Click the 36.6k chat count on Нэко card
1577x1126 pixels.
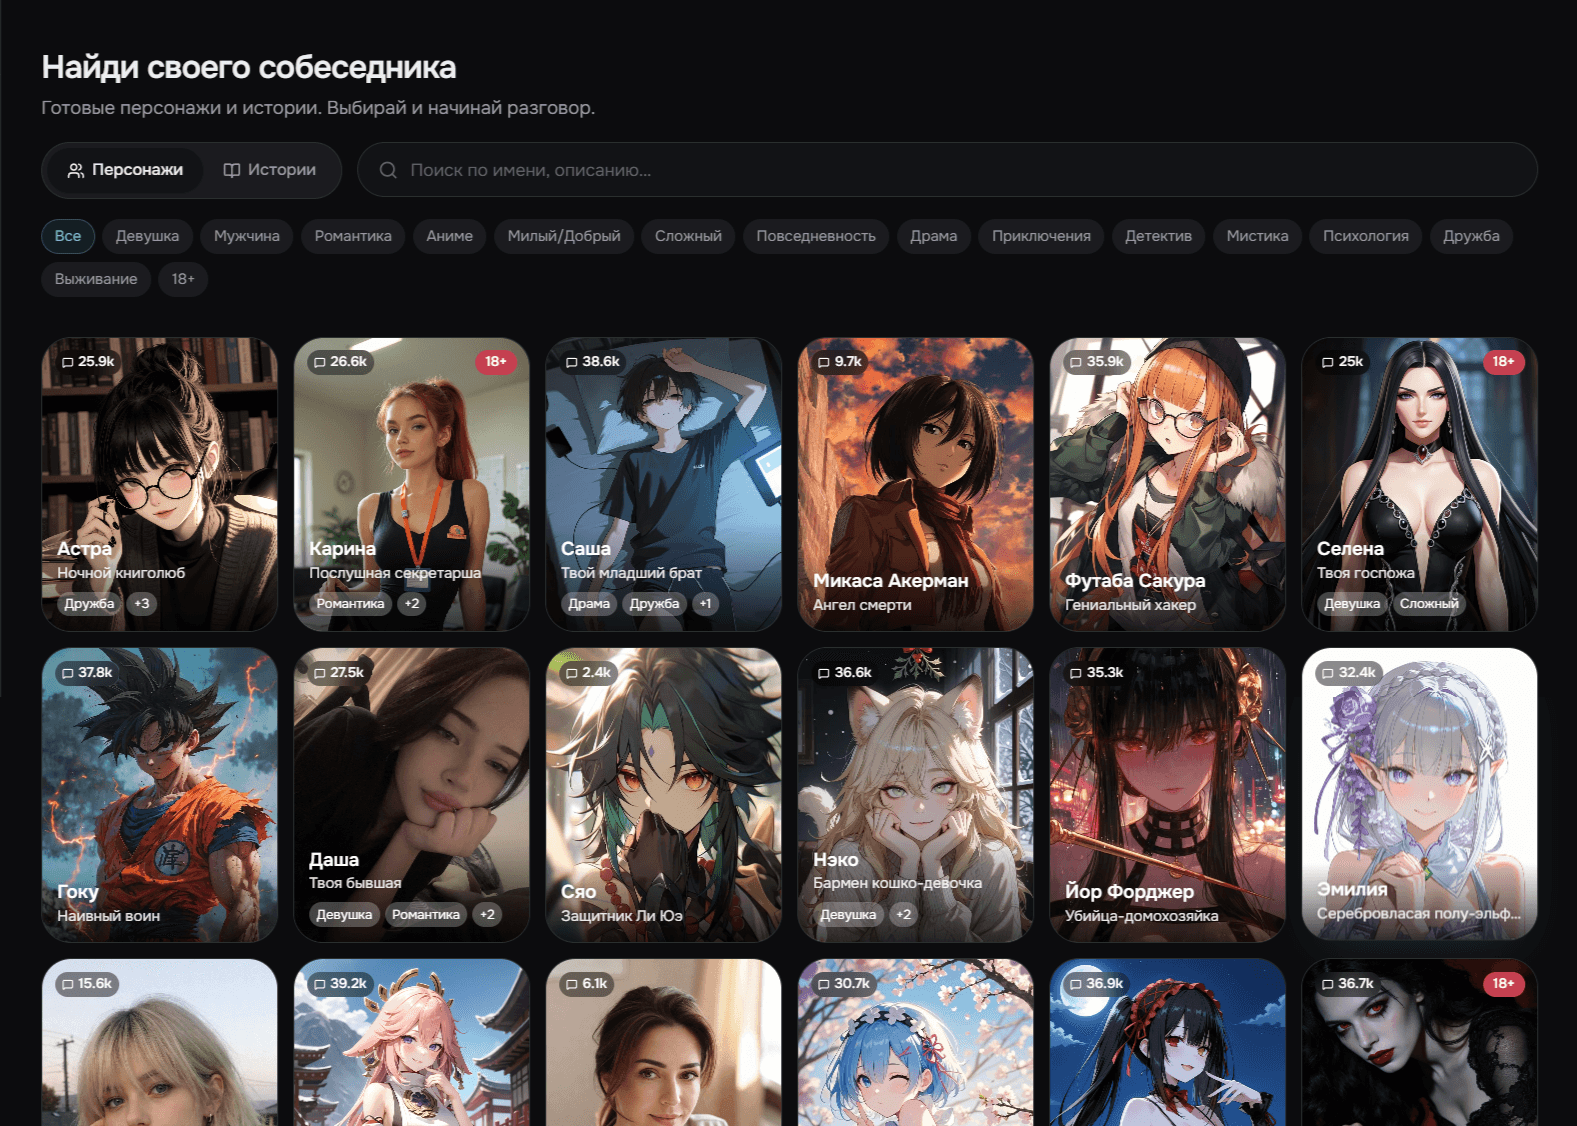click(x=845, y=673)
